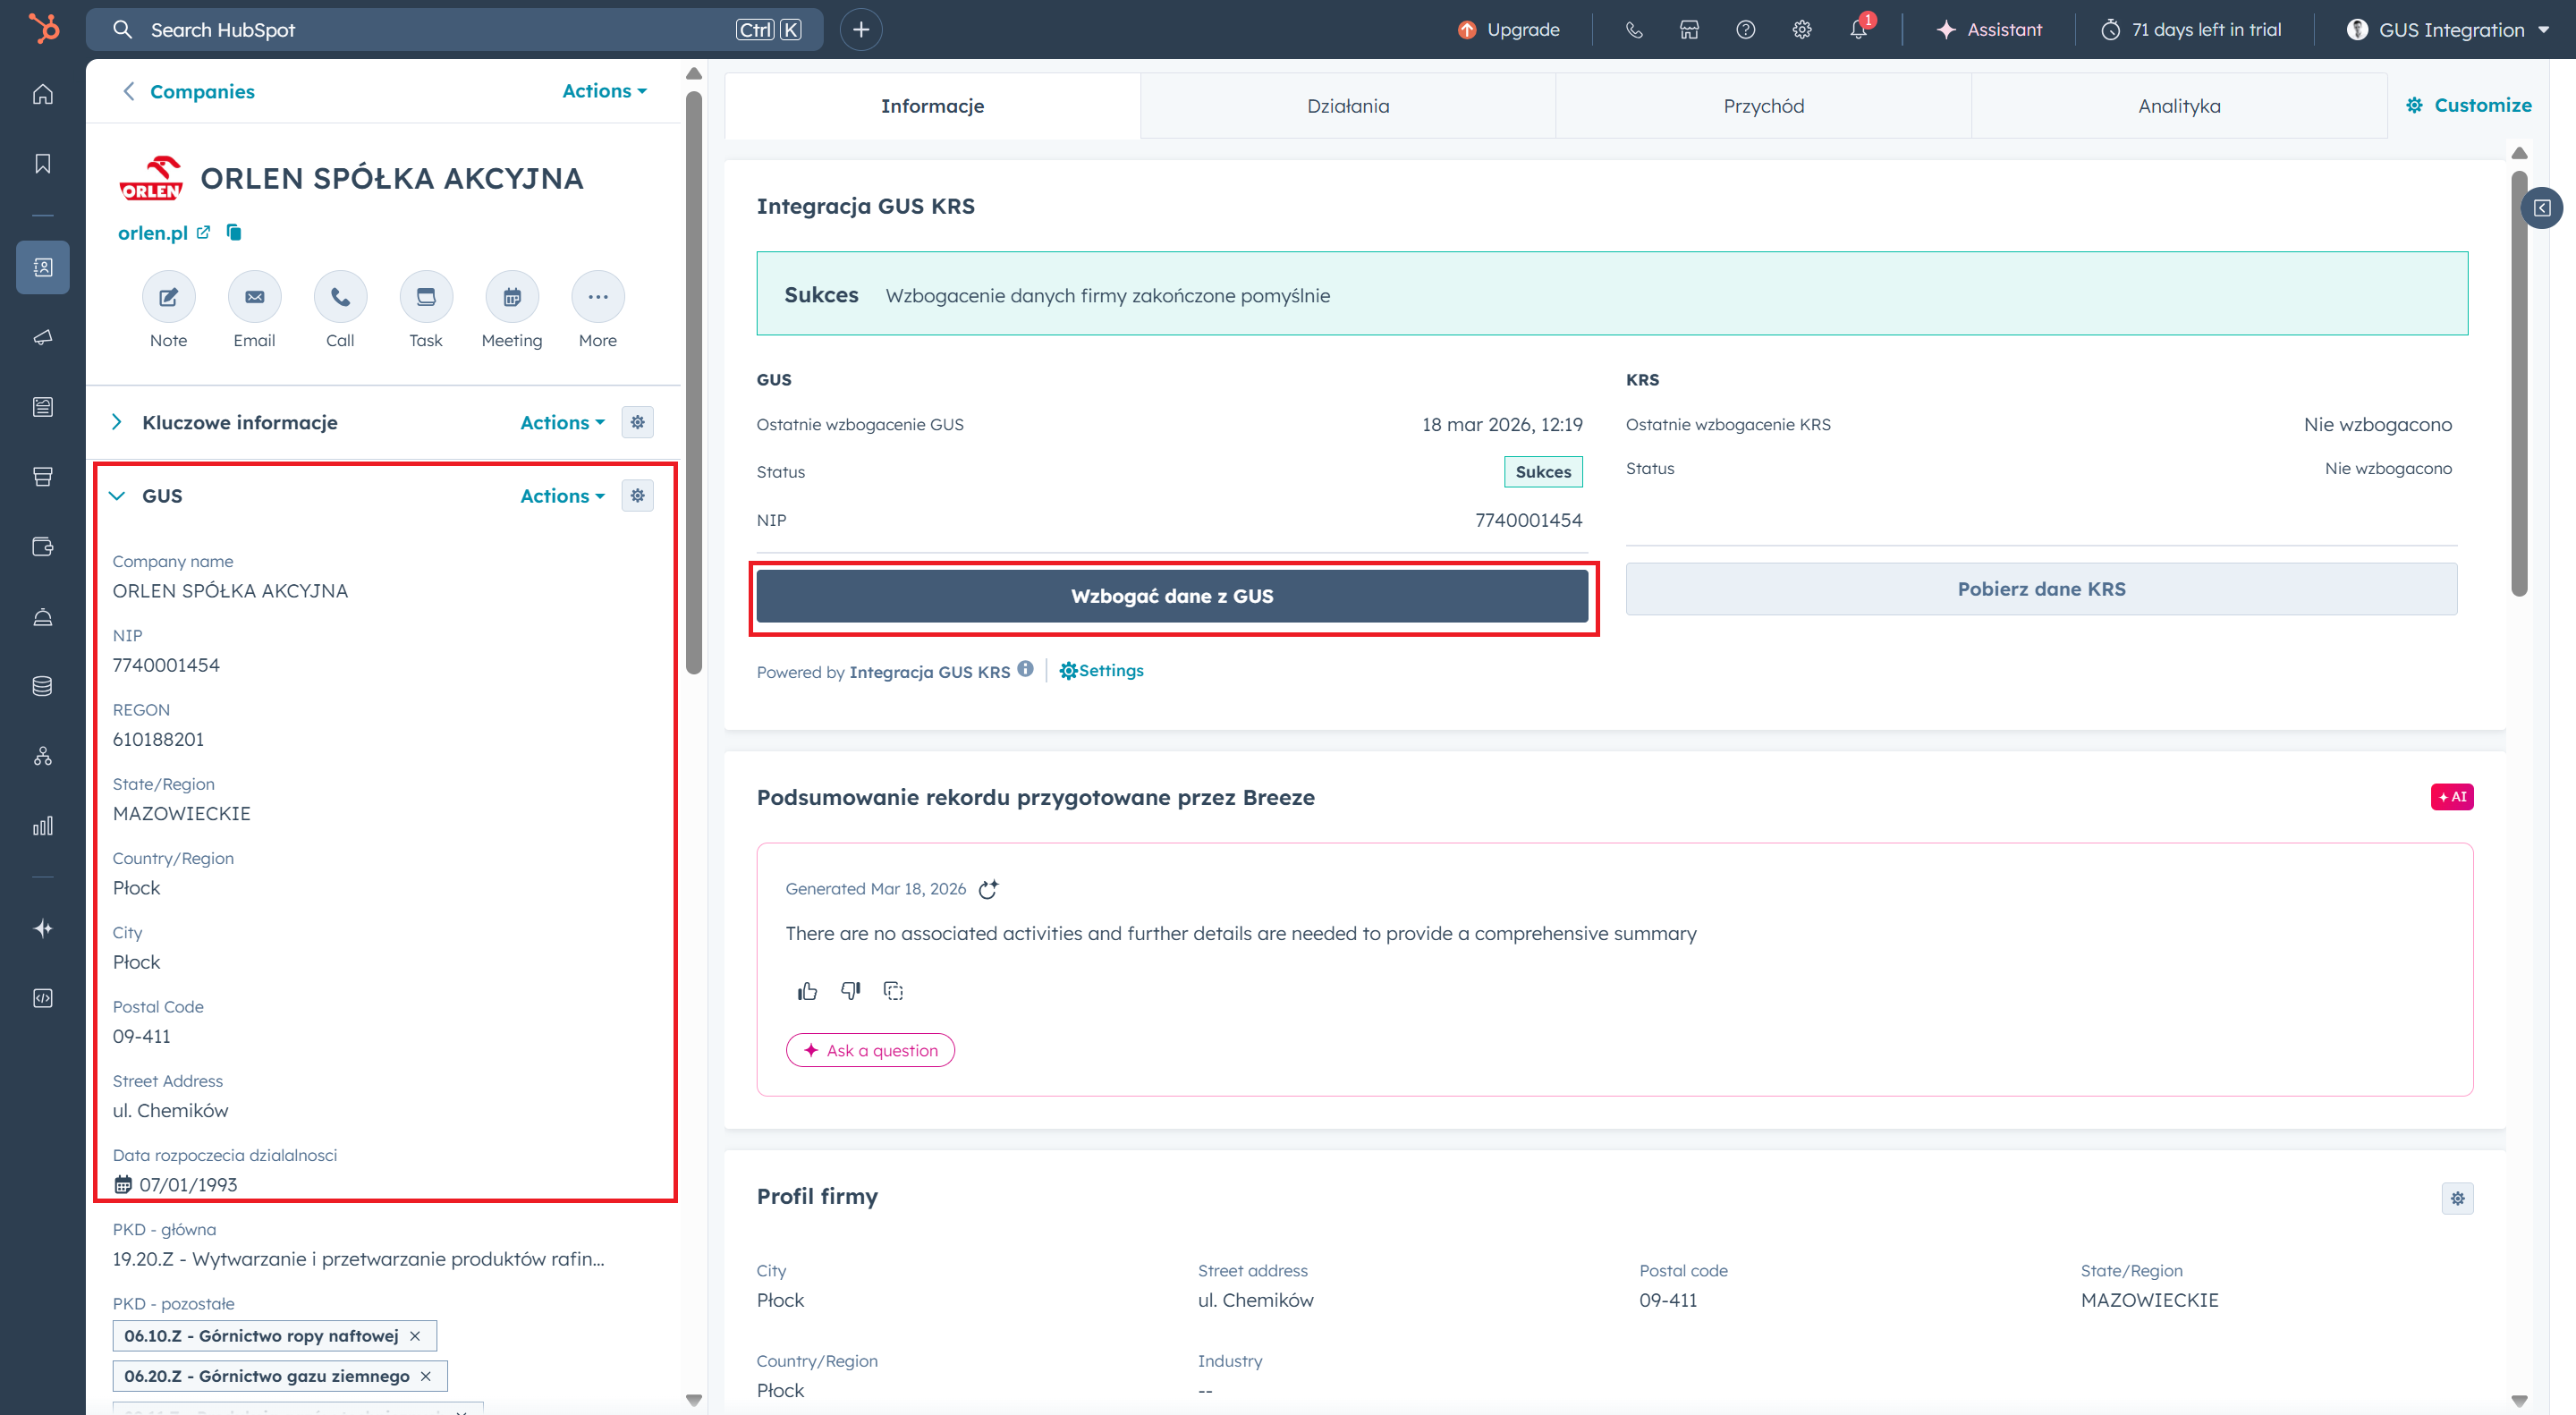
Task: Open the Automation workflows sidebar icon
Action: [x=43, y=756]
